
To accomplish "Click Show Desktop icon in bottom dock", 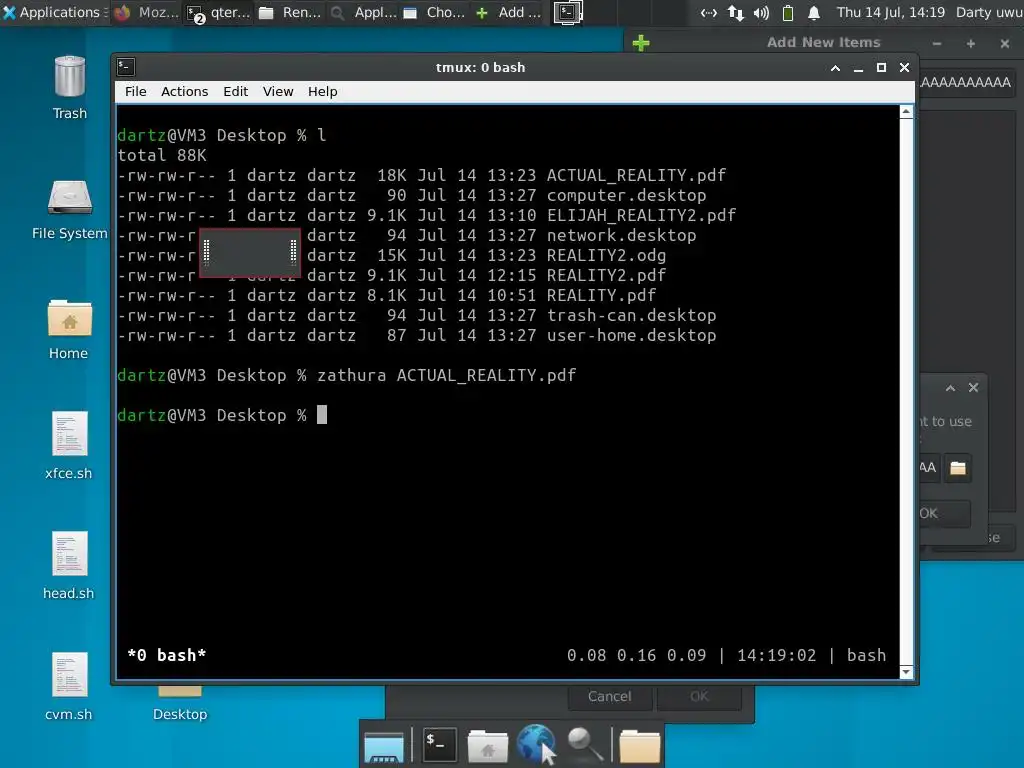I will (383, 746).
